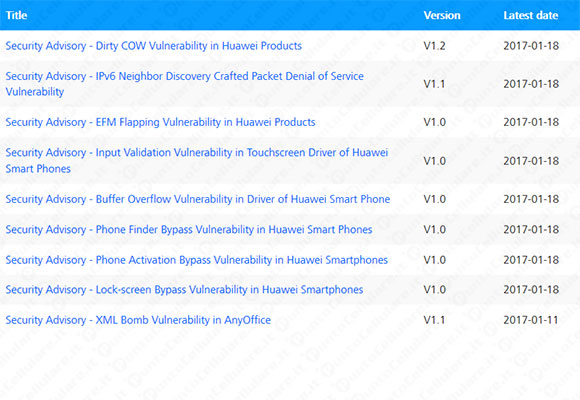Select date 2017-01-18 in Phone Finder row
Image resolution: width=580 pixels, height=400 pixels.
(531, 229)
